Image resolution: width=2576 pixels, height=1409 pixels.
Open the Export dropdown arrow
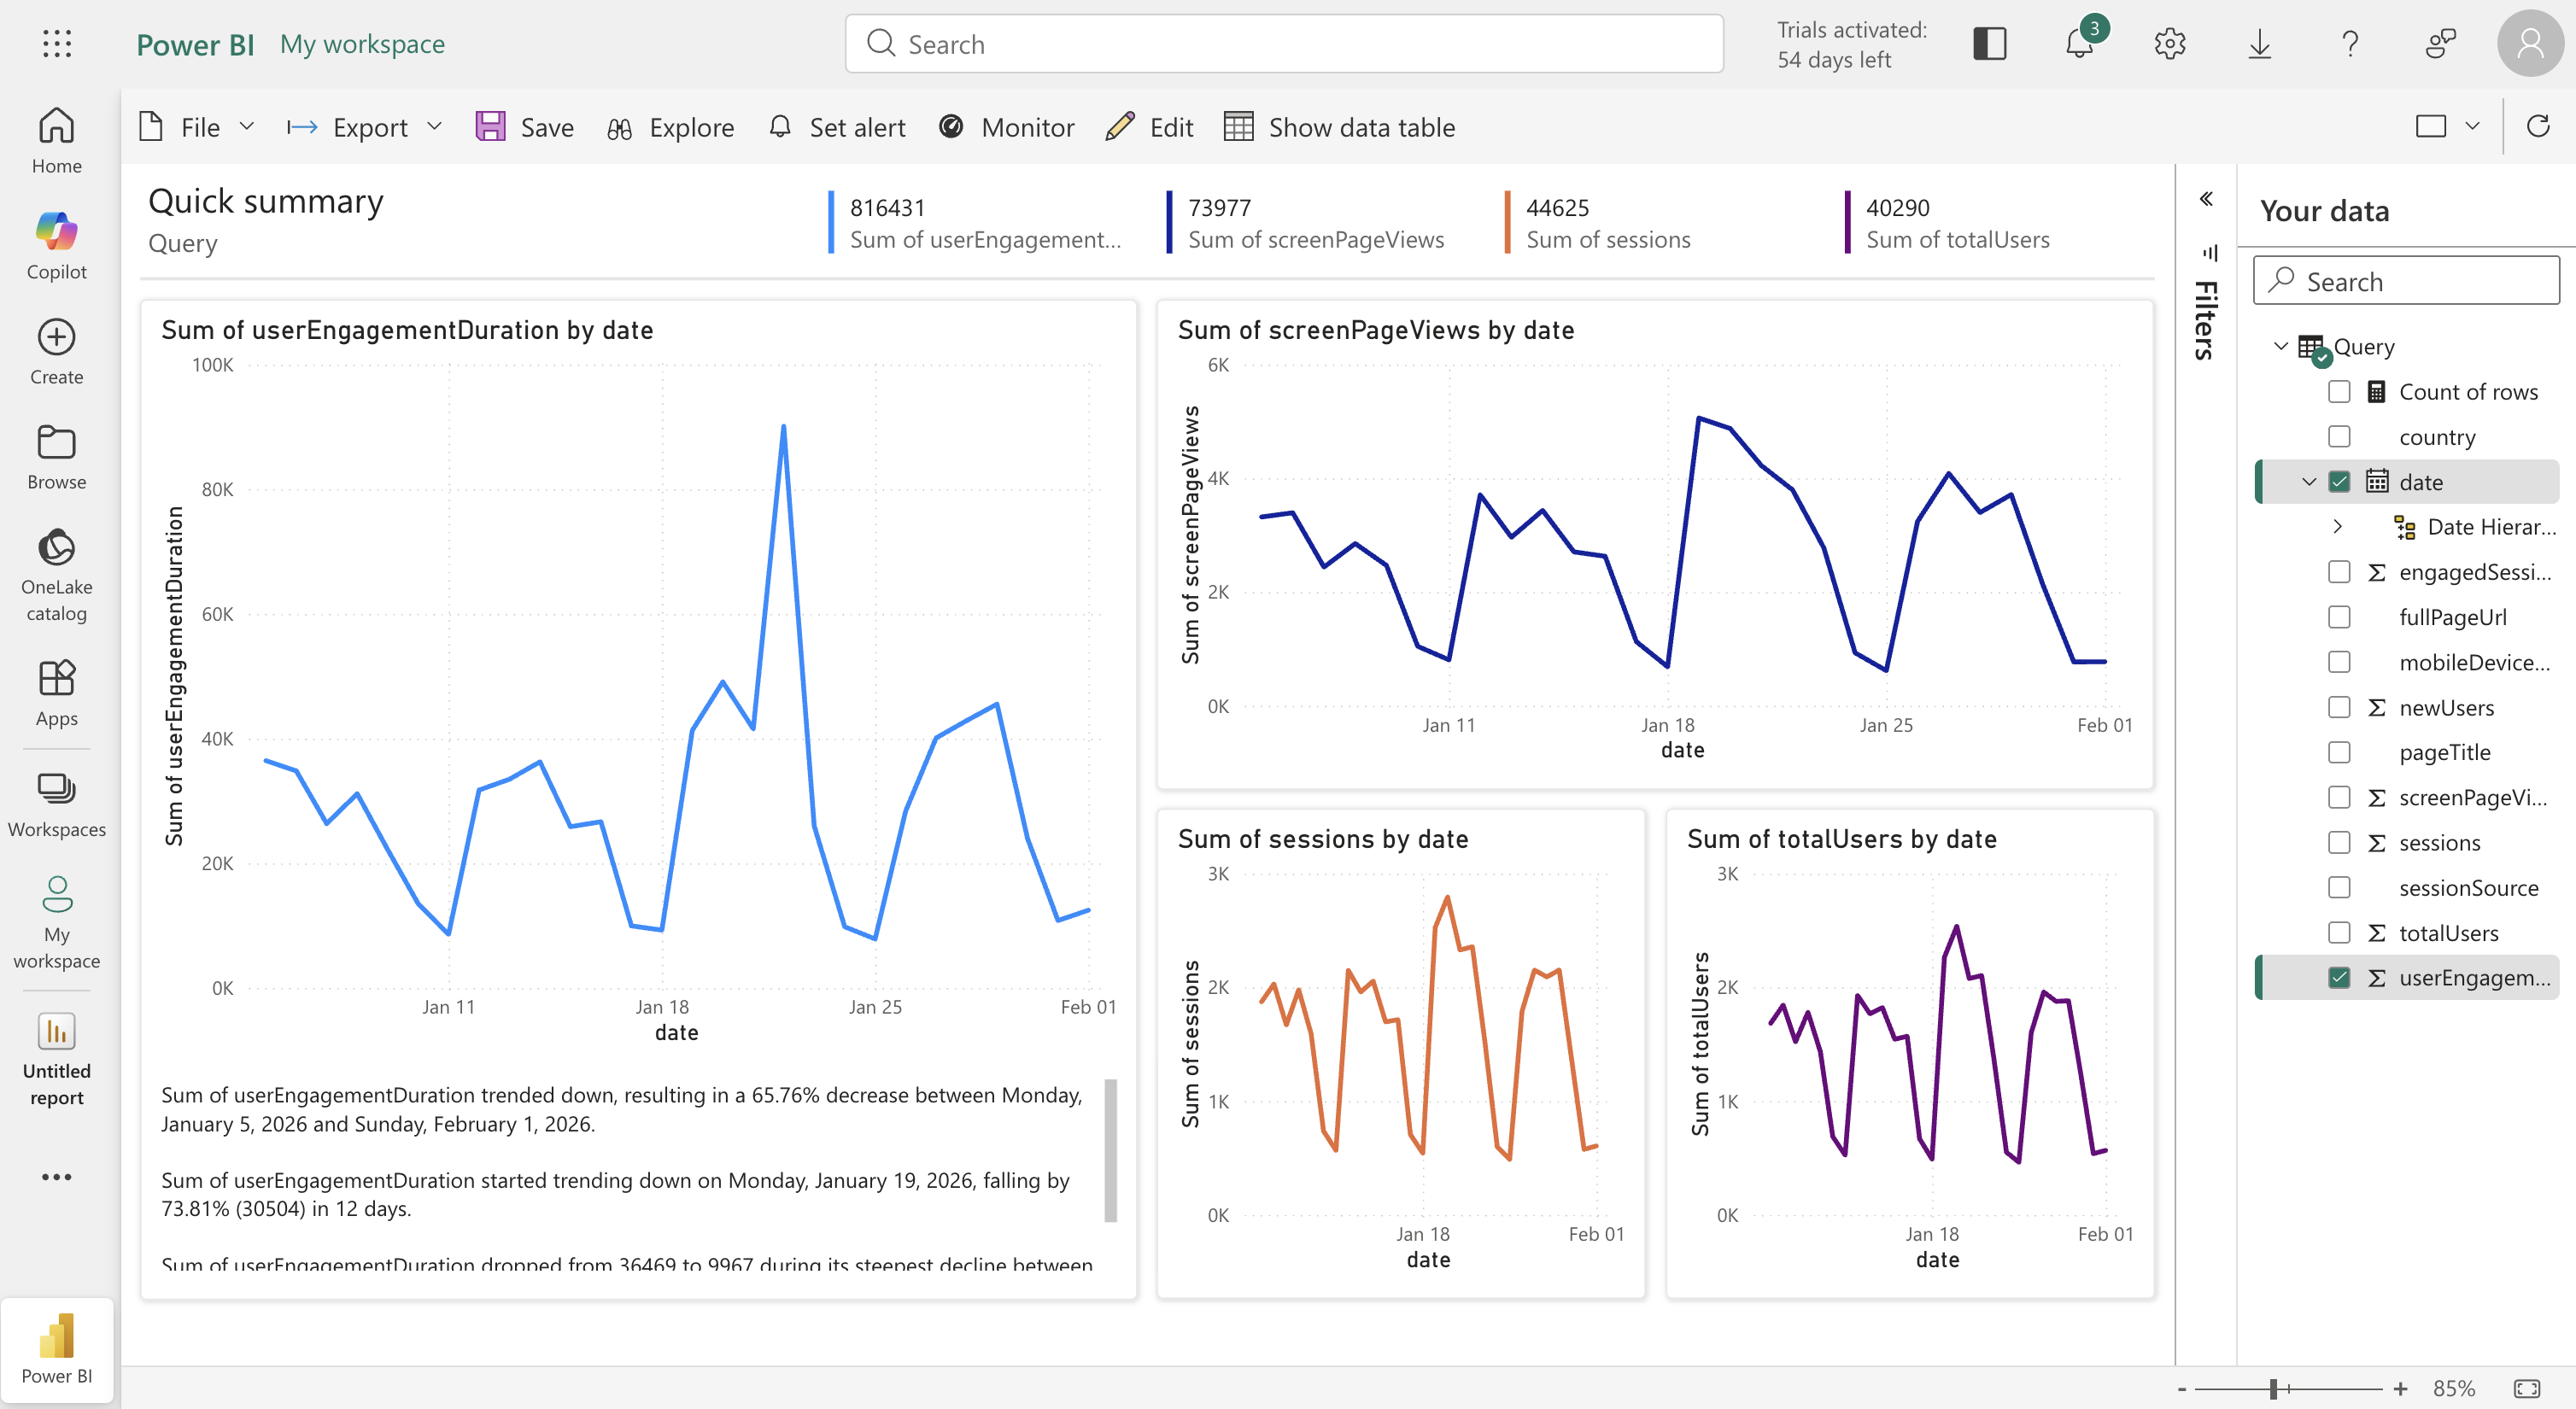click(434, 127)
